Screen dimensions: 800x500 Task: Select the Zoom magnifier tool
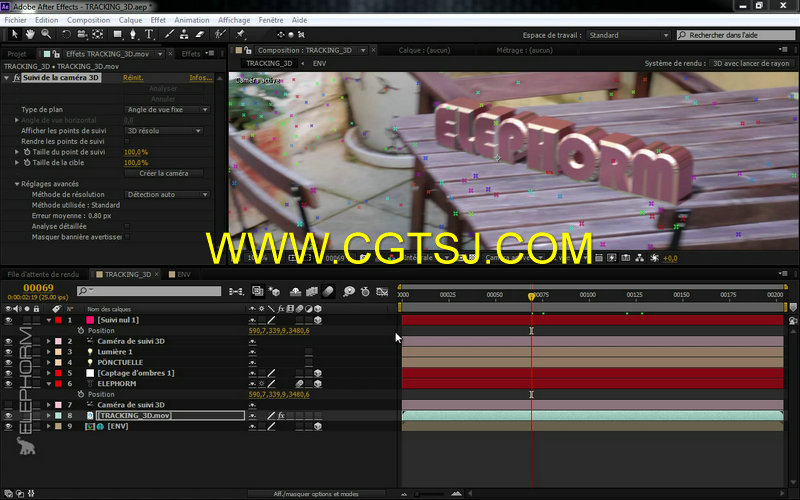point(46,34)
